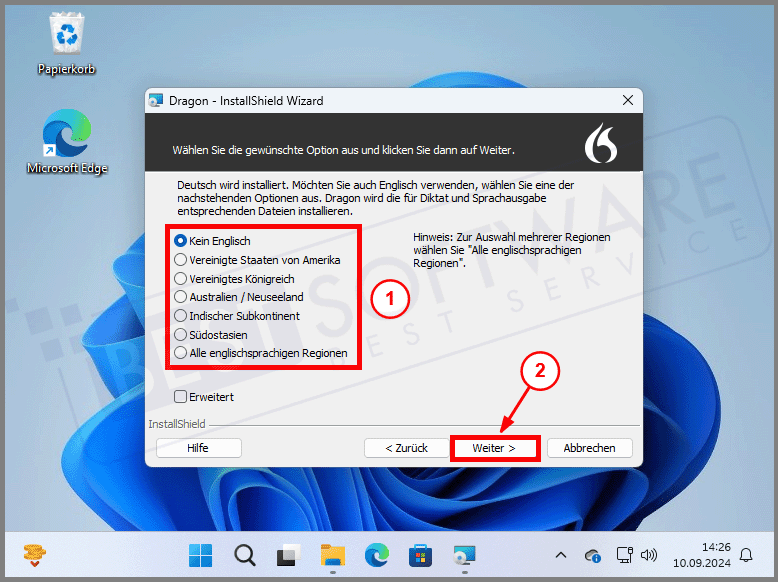This screenshot has width=778, height=582.
Task: Select the Südostasien option
Action: [x=210, y=335]
